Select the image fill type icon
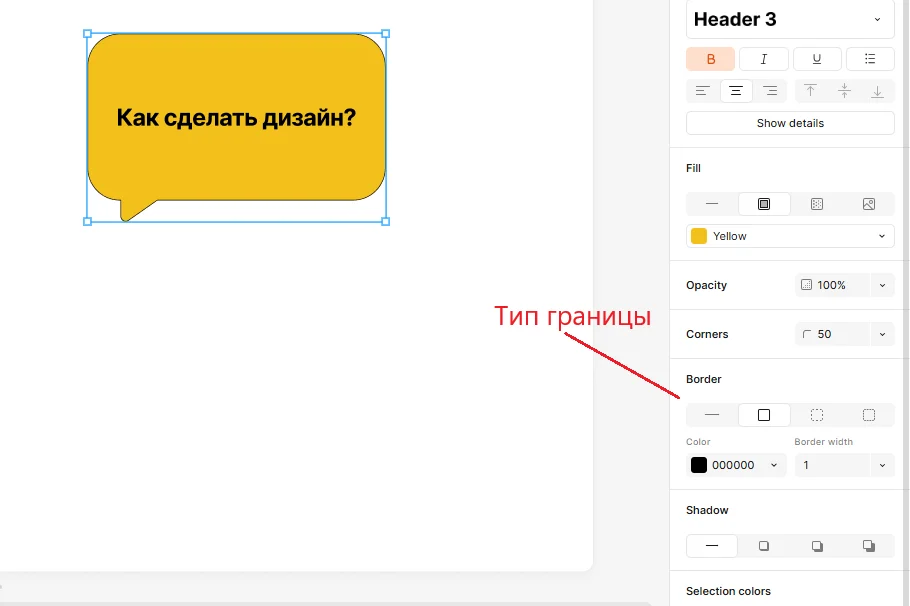This screenshot has width=910, height=606. (868, 204)
